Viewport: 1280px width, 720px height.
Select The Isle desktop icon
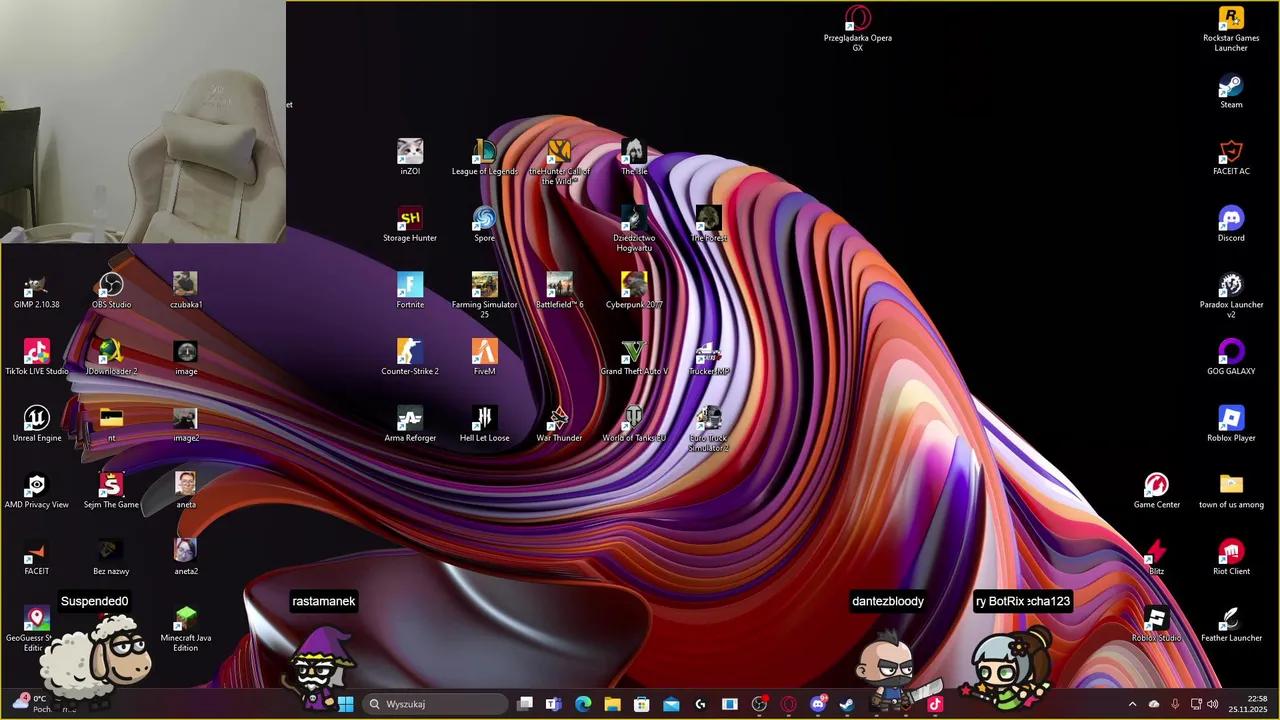pyautogui.click(x=634, y=157)
